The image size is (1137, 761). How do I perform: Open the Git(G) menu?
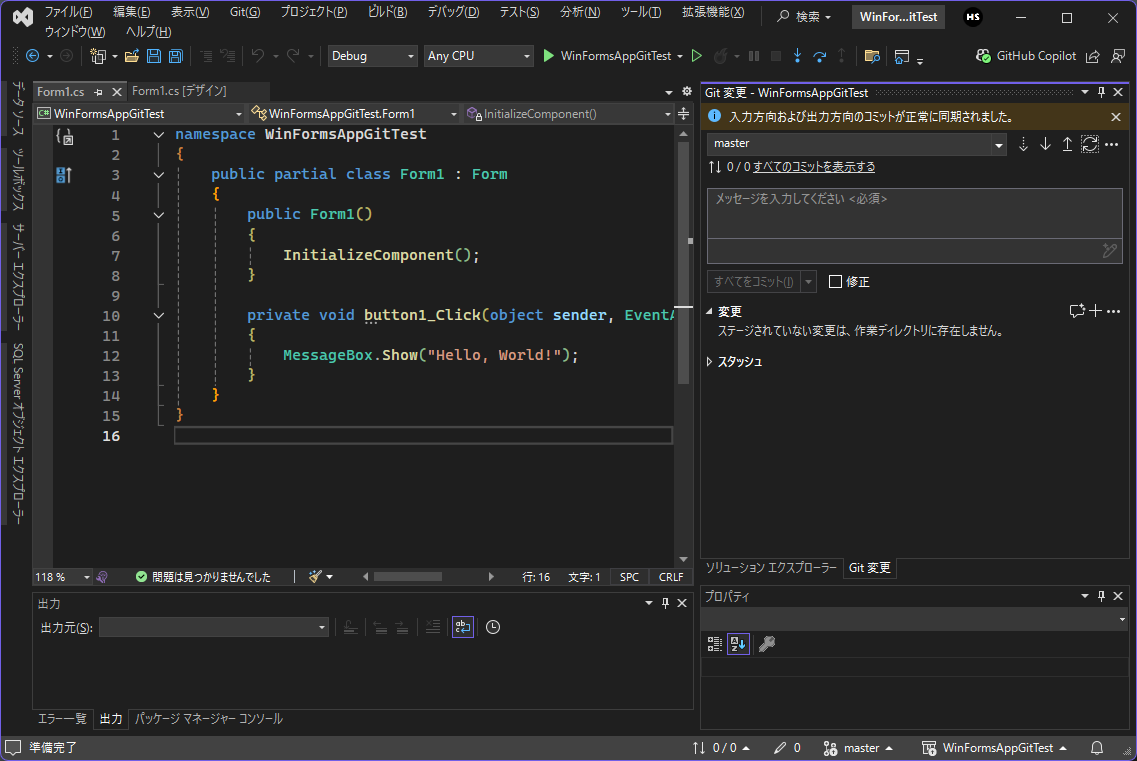[x=244, y=12]
